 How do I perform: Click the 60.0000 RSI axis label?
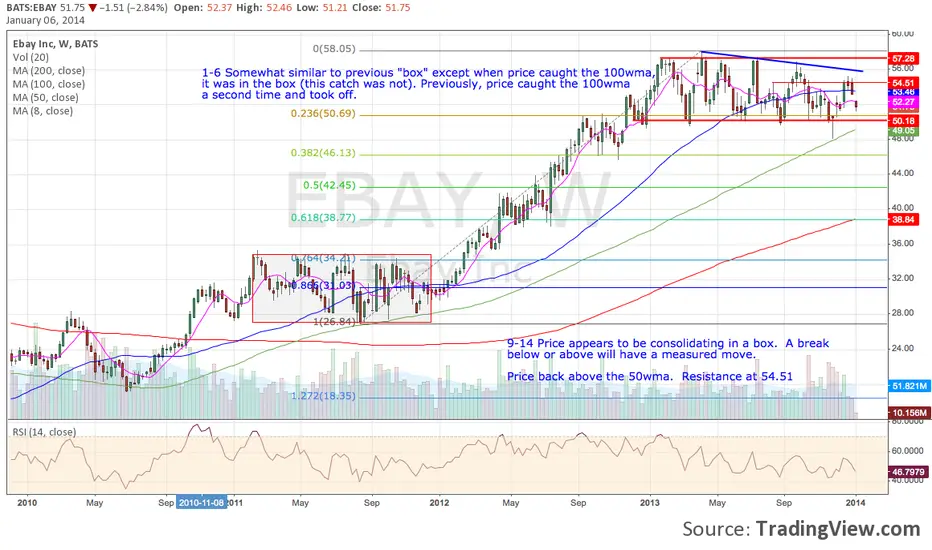point(906,451)
